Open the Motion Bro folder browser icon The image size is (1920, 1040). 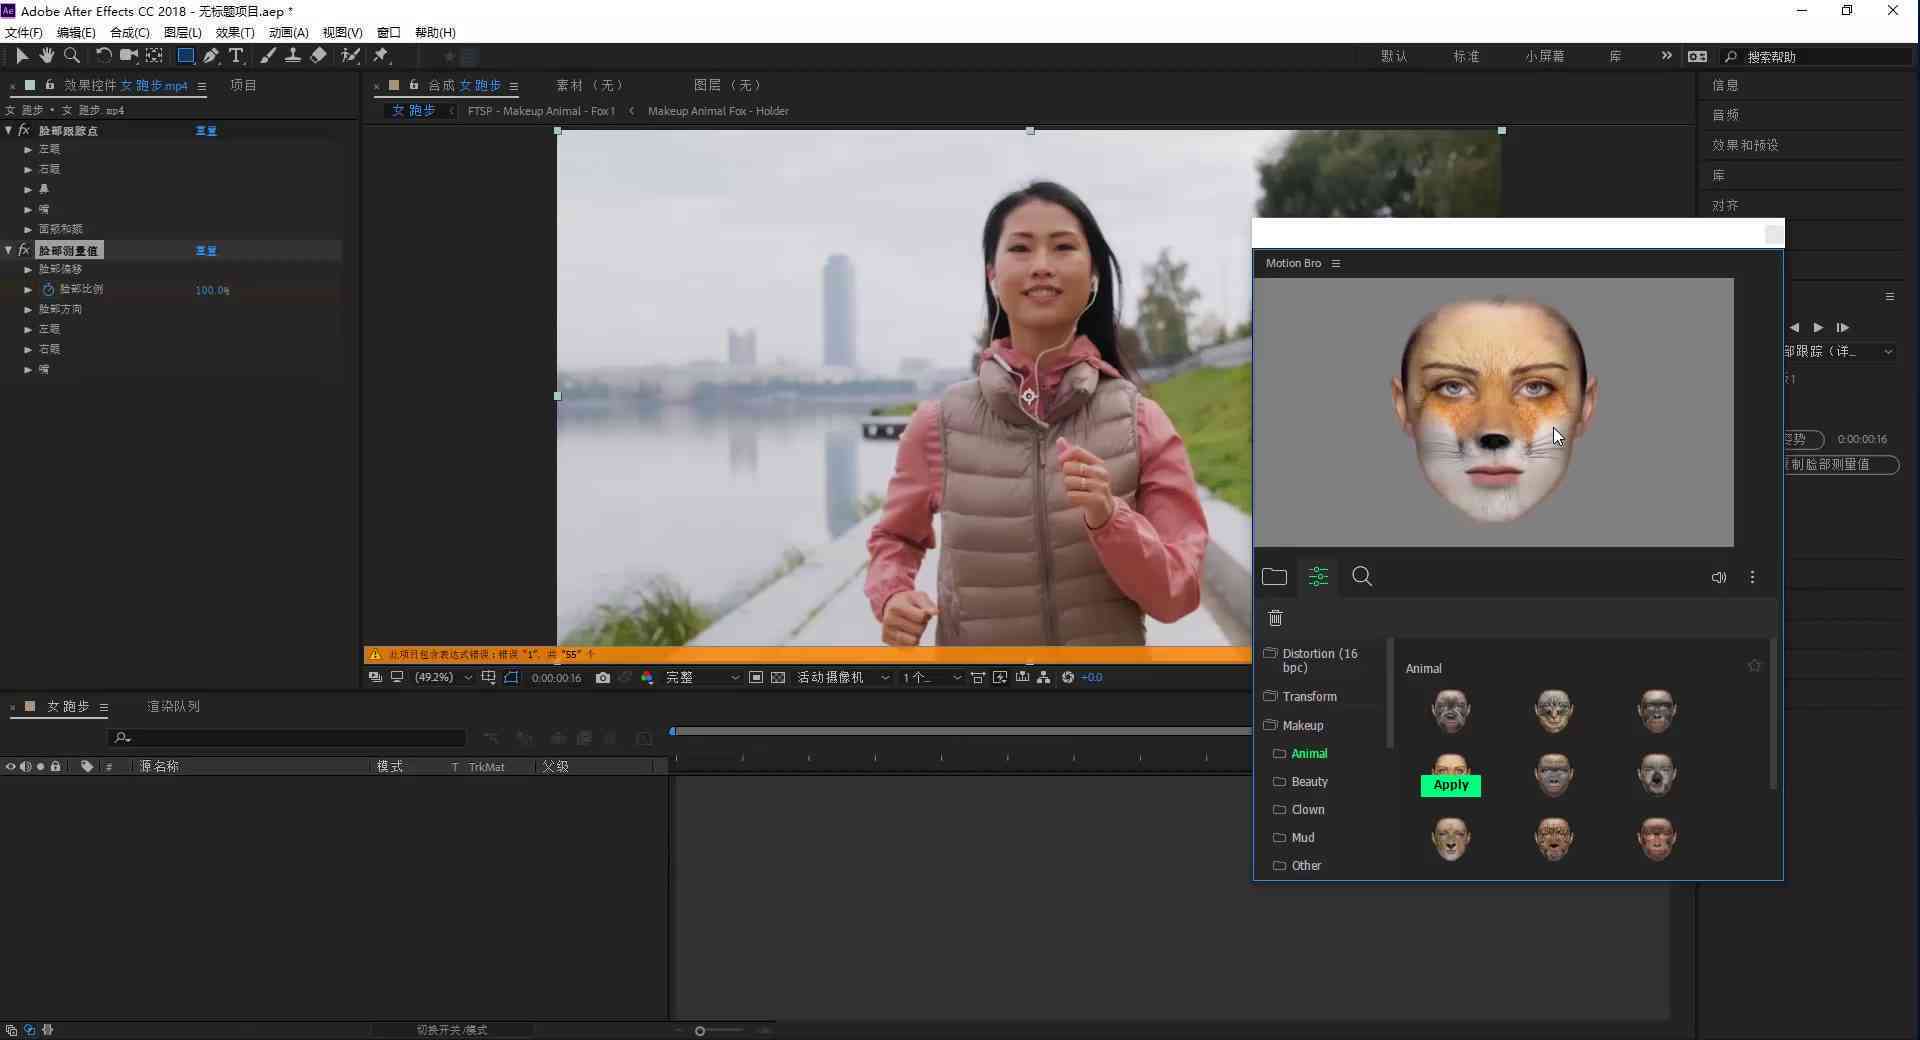pyautogui.click(x=1274, y=577)
